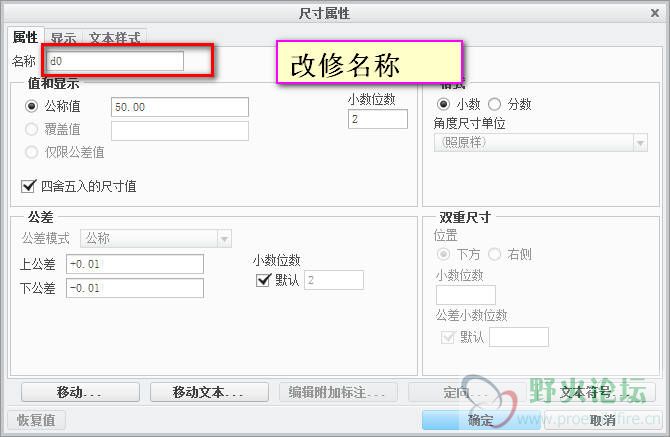670x437 pixels.
Task: Select the 公称值 radio button
Action: (x=31, y=106)
